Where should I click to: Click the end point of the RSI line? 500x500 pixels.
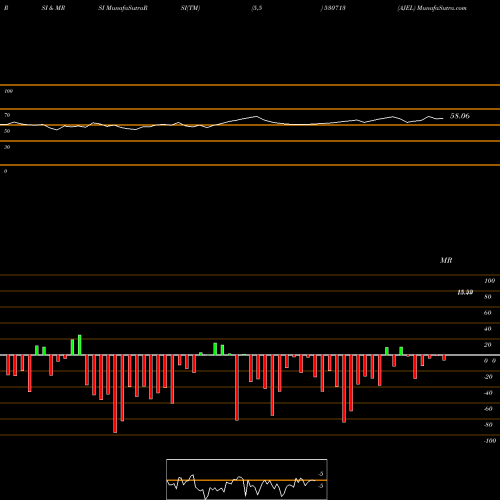443,118
